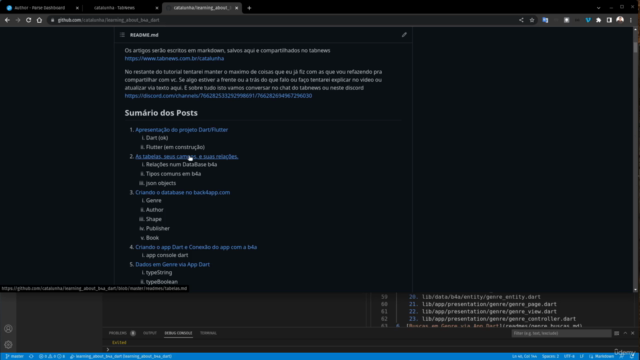Open the tabnews.com.br/catalunha link

[174, 58]
